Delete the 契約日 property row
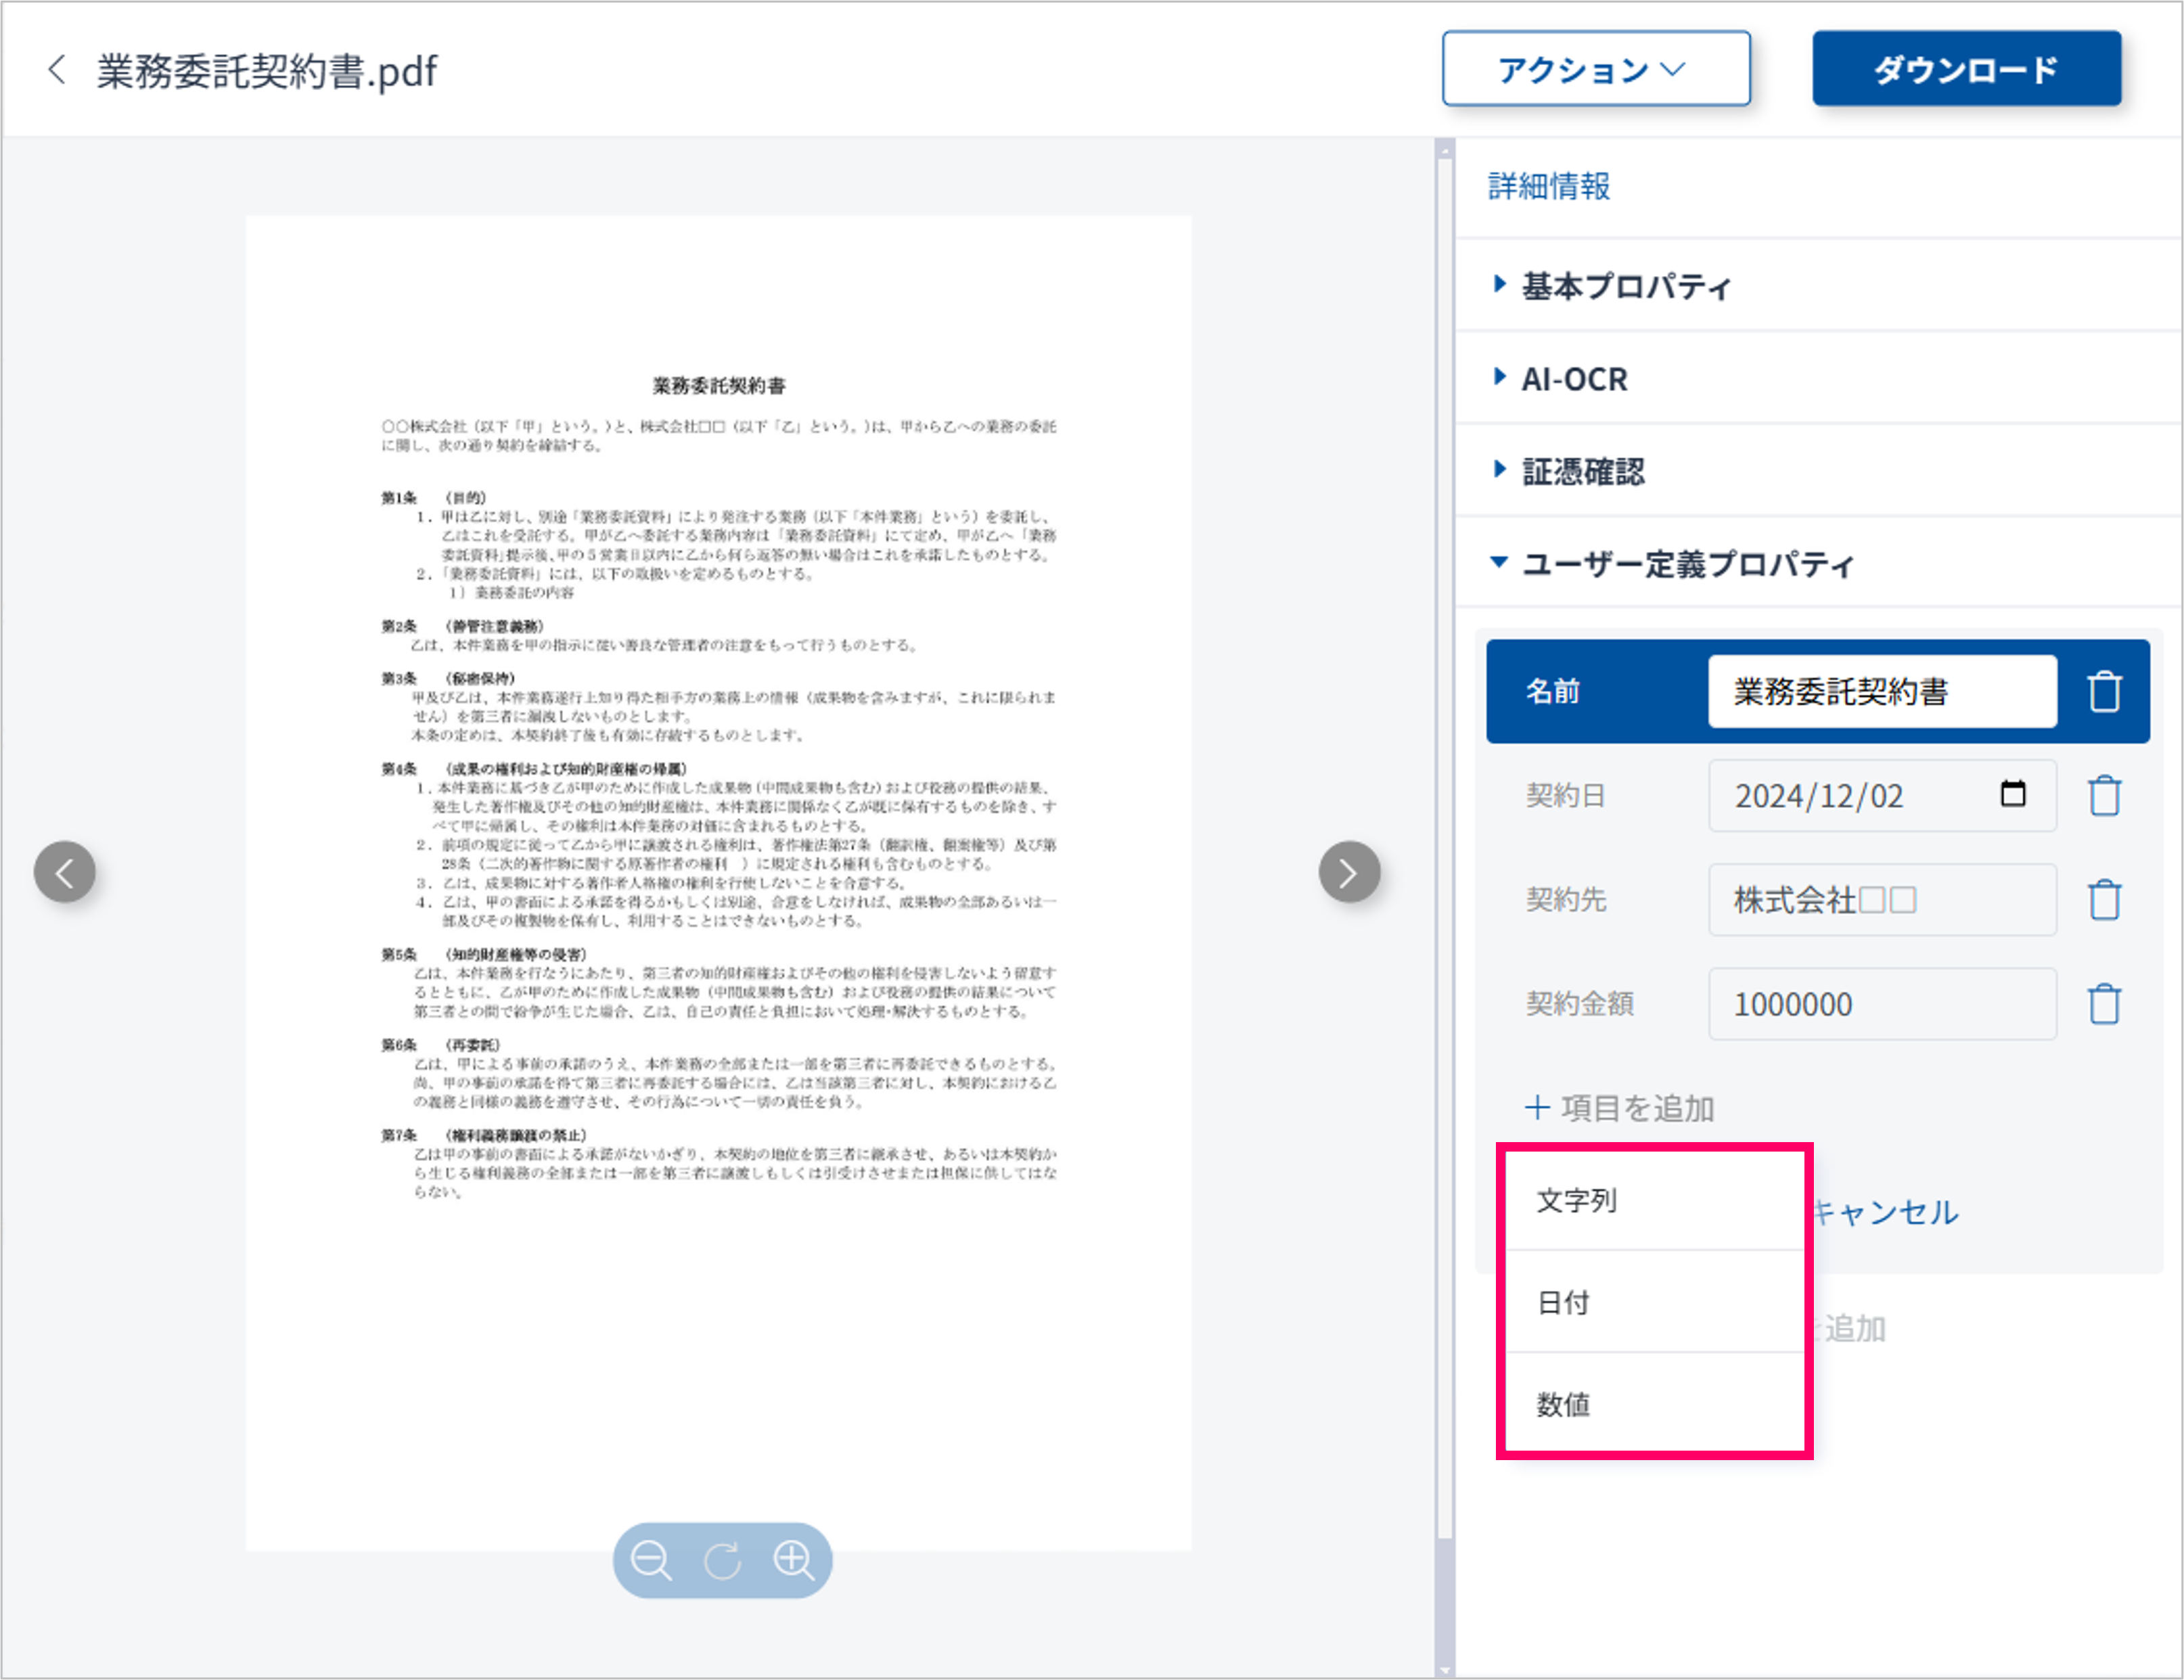 pyautogui.click(x=2104, y=796)
